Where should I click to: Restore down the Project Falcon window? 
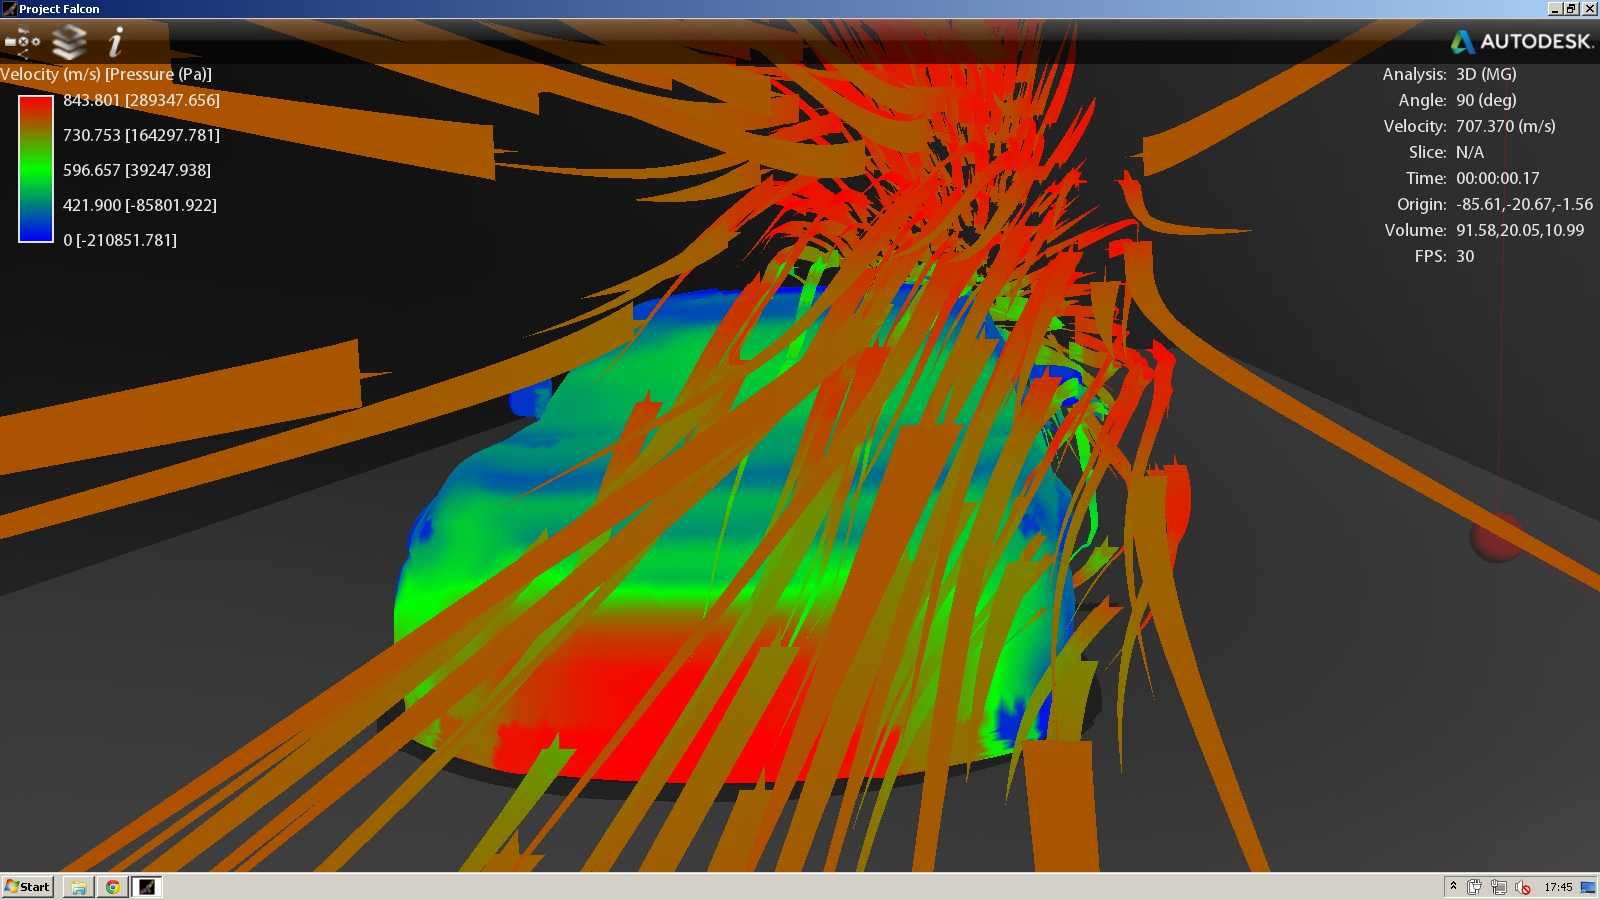tap(1572, 9)
